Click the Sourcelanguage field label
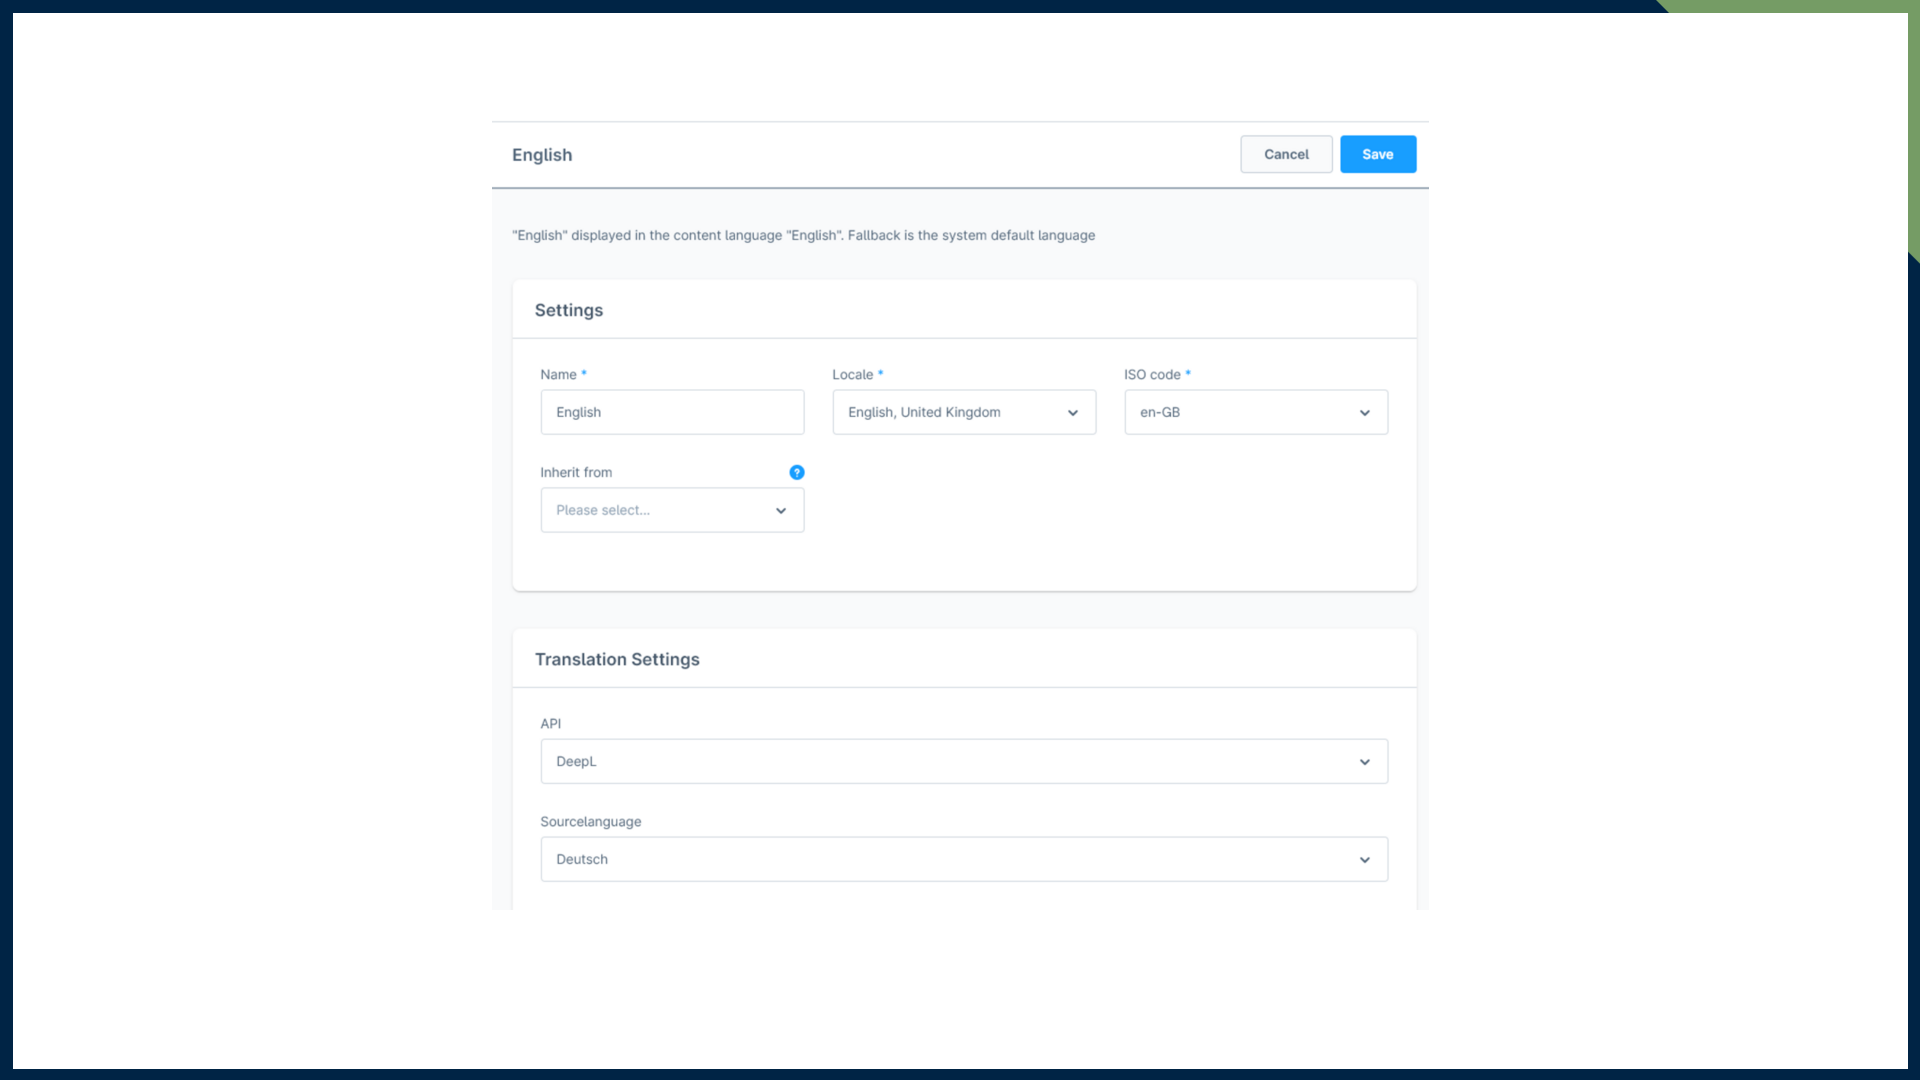The image size is (1920, 1080). 590,821
